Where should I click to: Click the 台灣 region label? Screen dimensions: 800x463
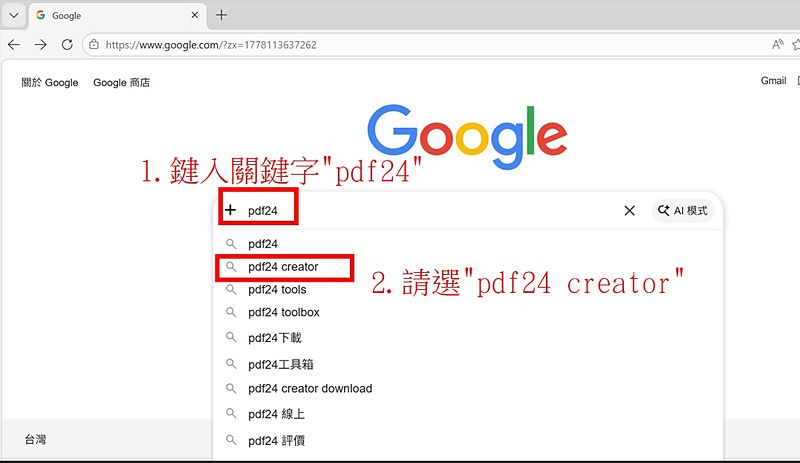coord(35,440)
